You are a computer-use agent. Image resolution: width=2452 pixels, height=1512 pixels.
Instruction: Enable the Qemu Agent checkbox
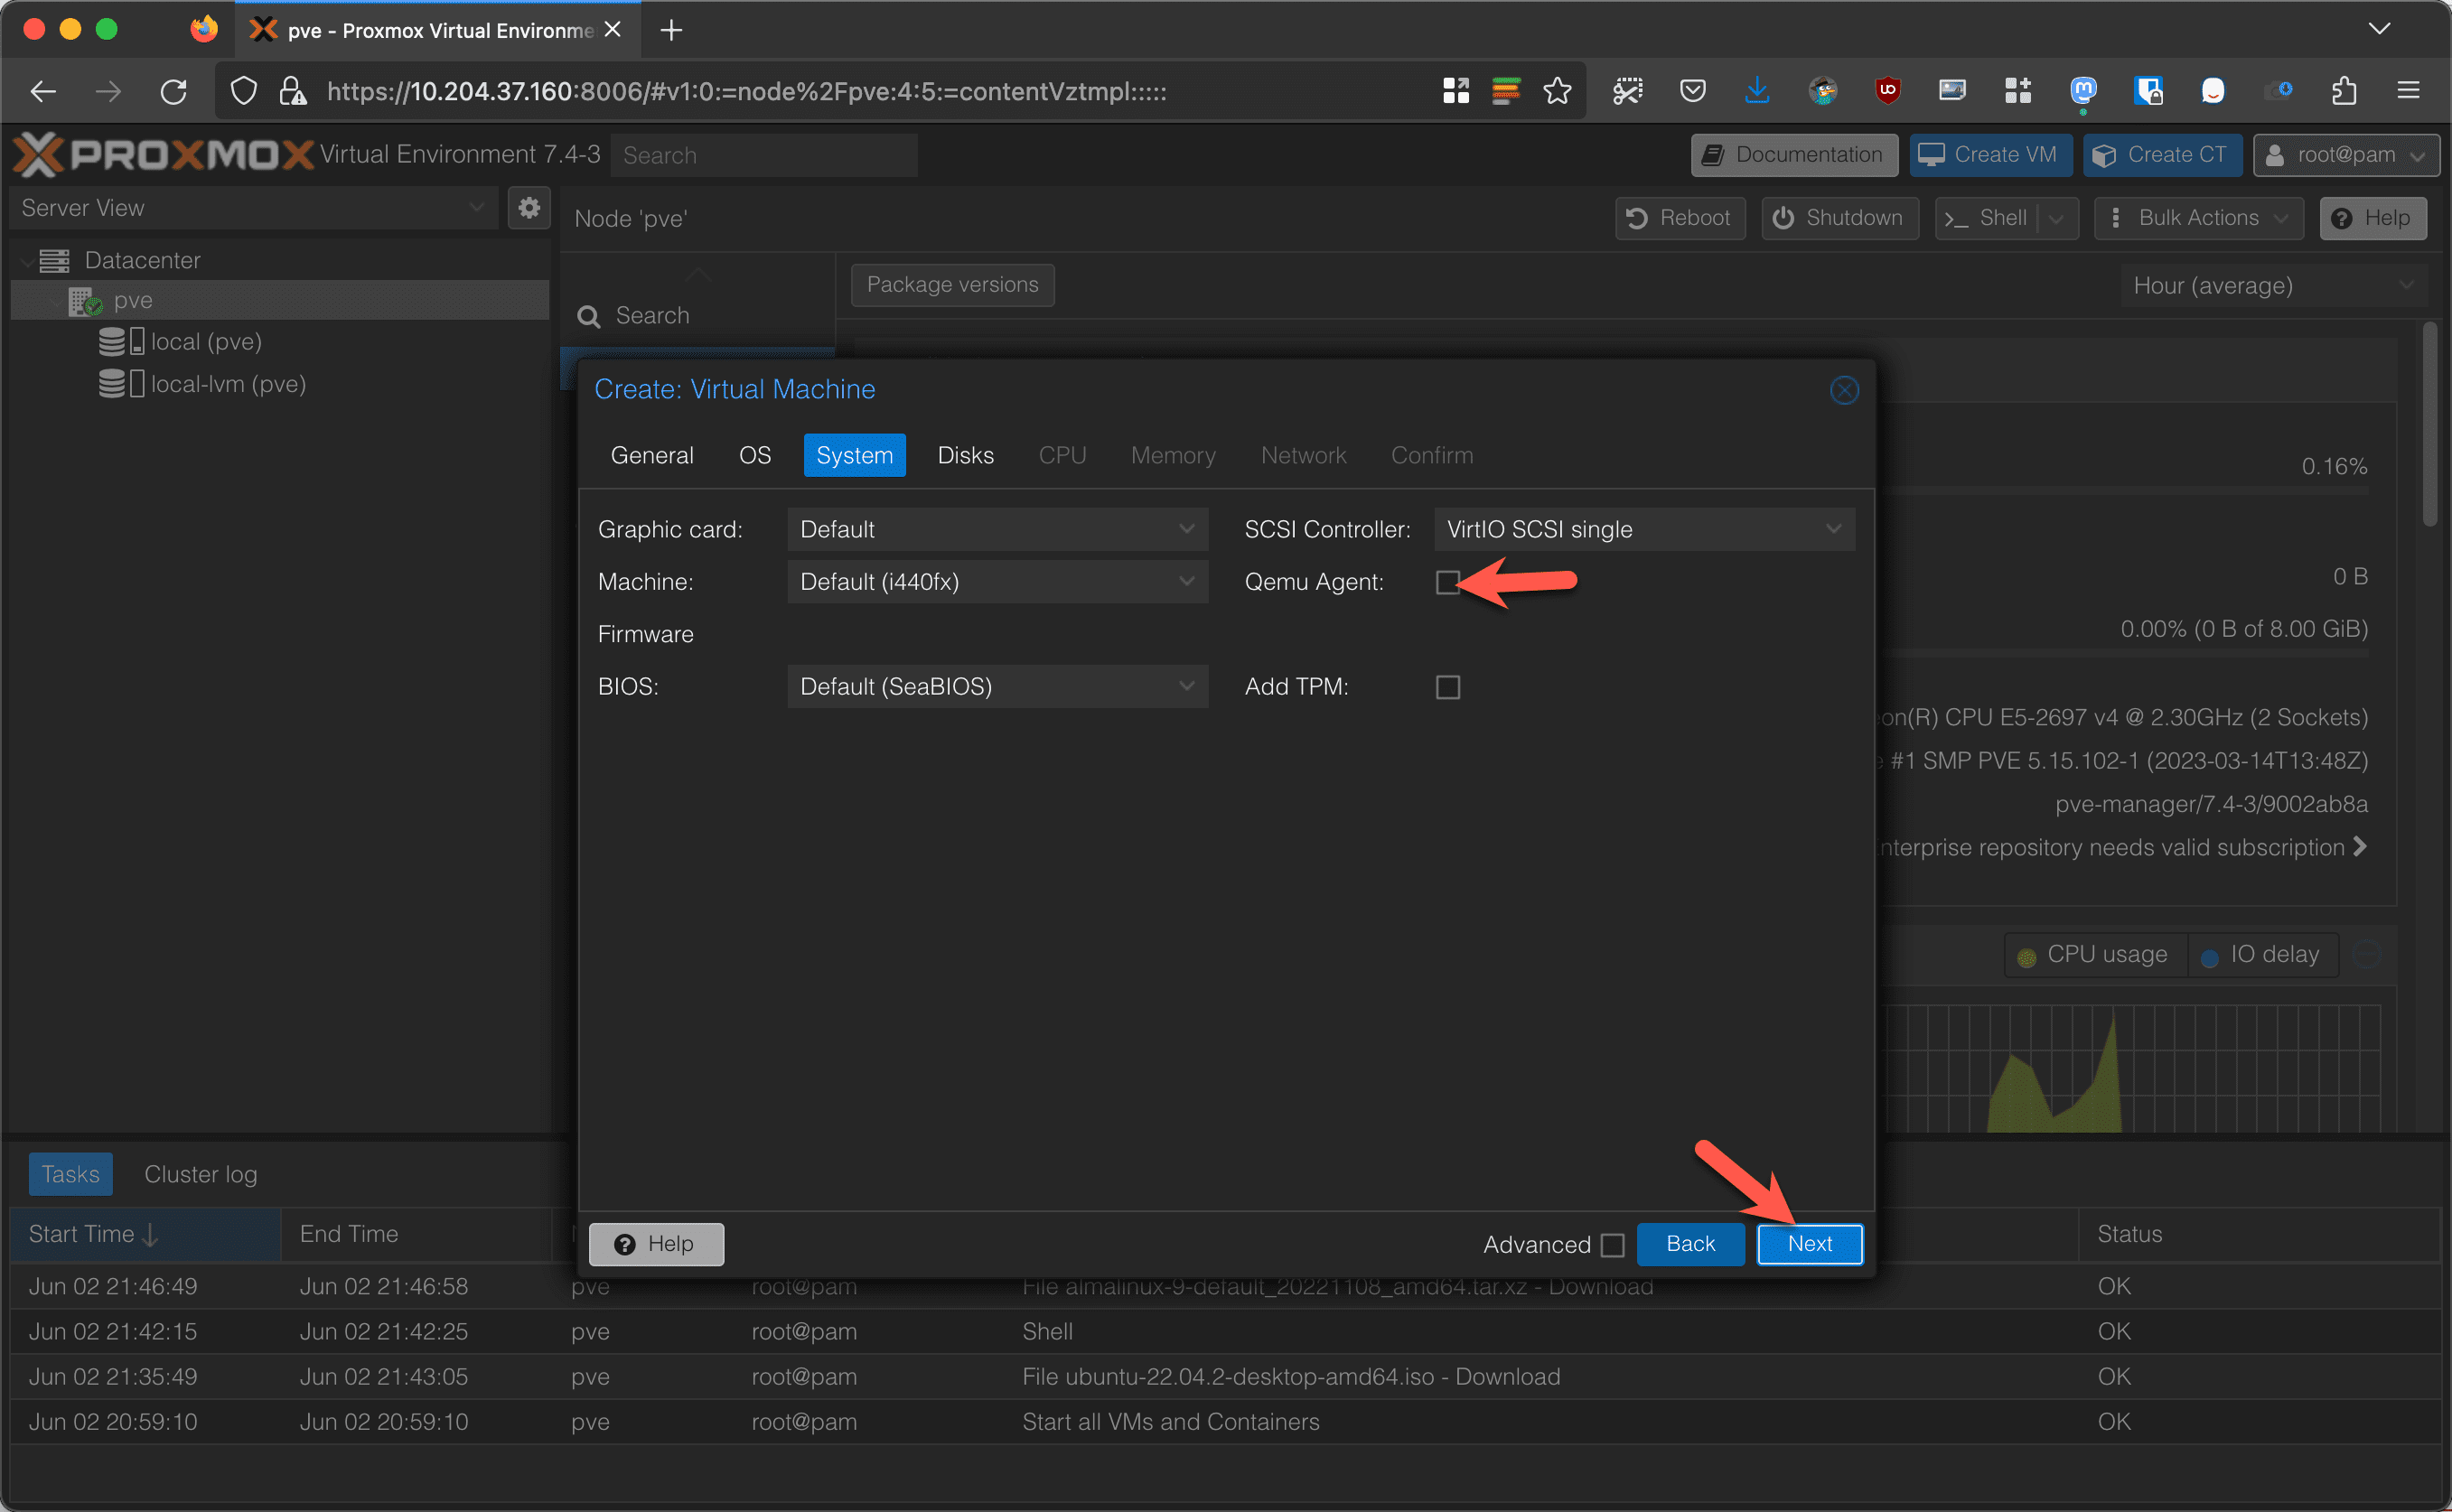click(1447, 582)
